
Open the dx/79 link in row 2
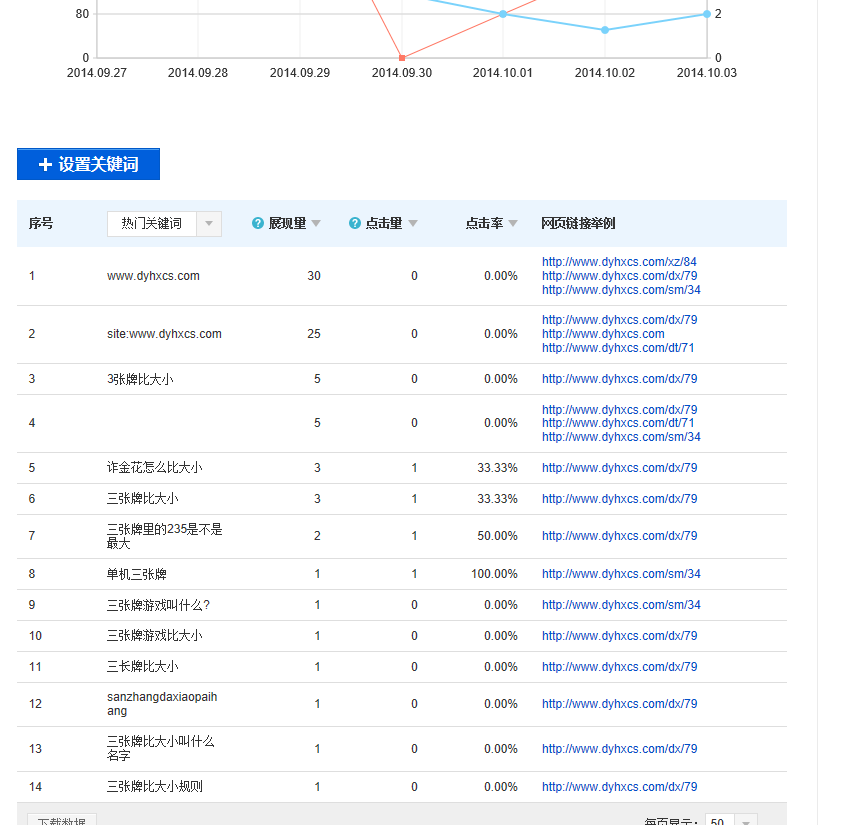(620, 319)
